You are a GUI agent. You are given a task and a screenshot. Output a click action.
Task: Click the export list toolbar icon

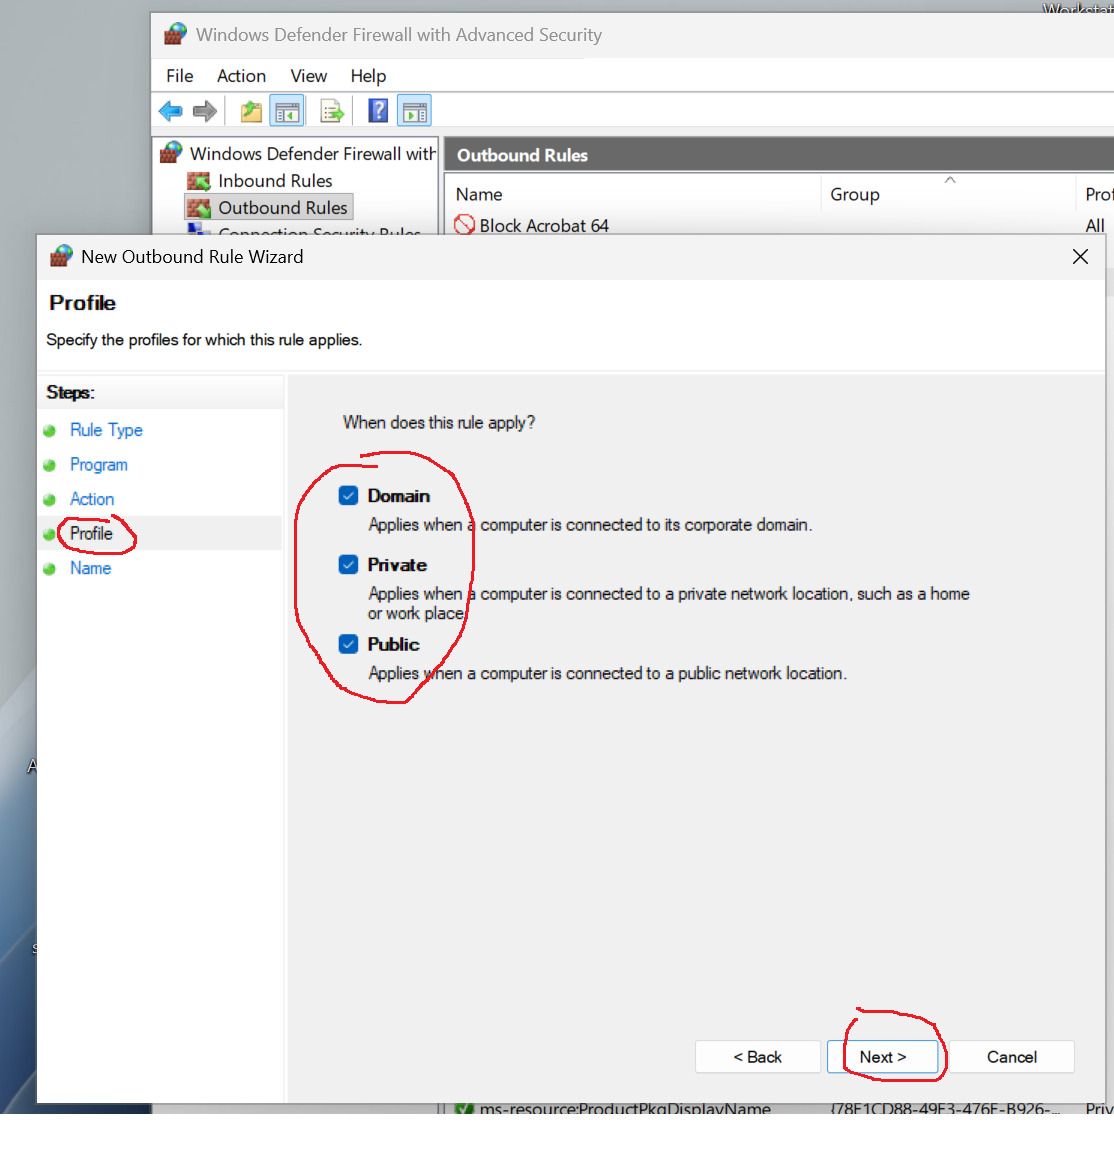click(332, 112)
